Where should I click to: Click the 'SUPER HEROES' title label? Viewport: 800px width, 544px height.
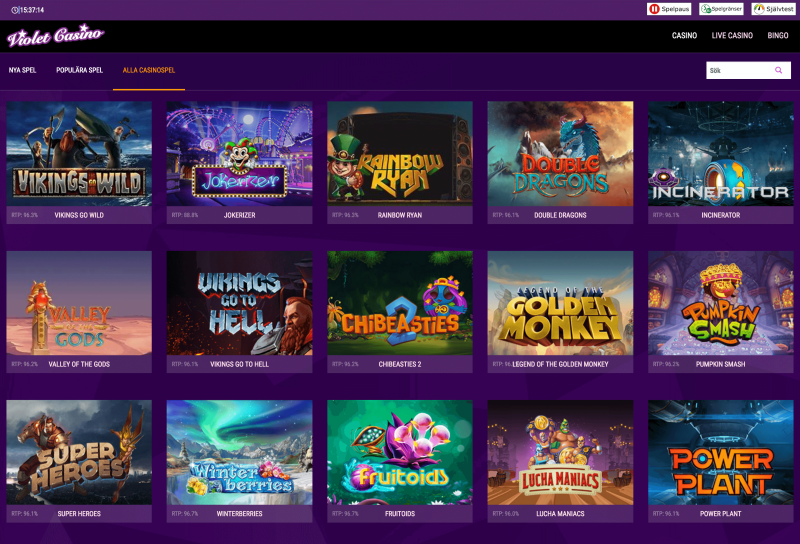[x=79, y=514]
